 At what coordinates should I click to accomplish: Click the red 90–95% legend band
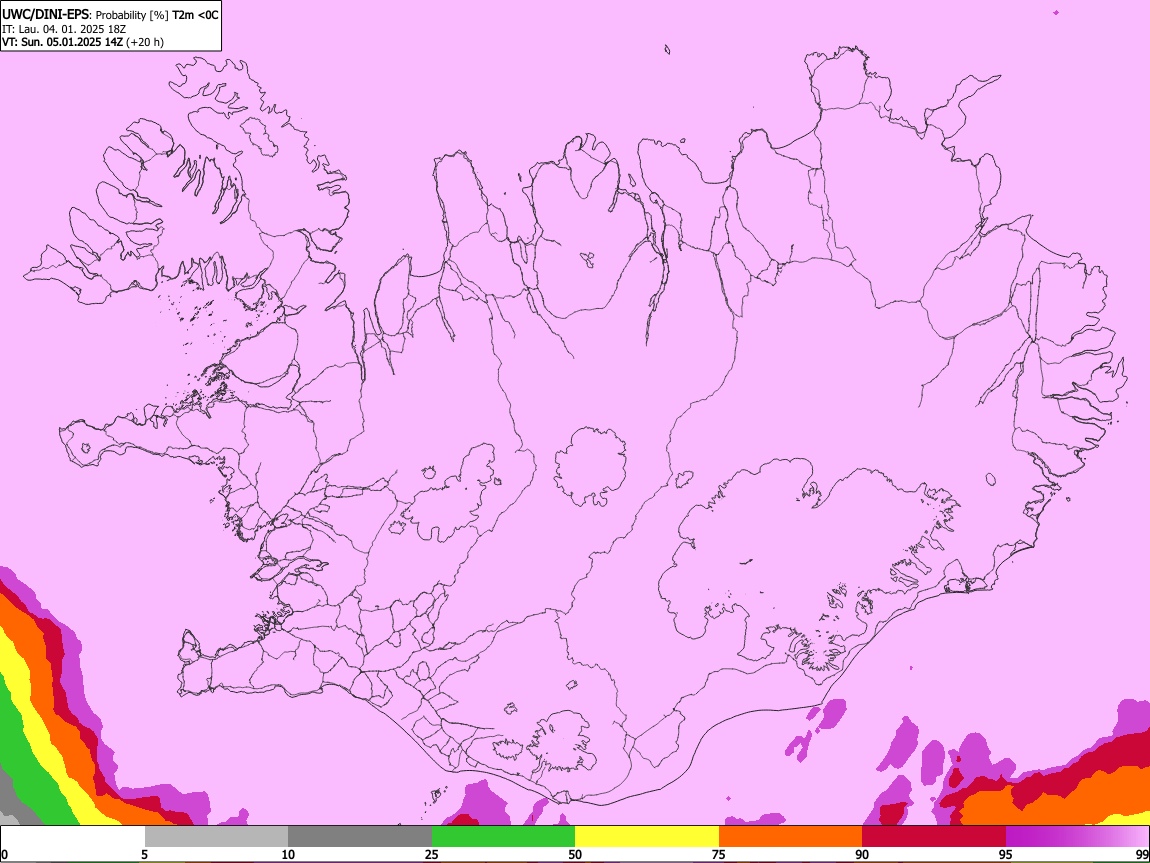(934, 836)
